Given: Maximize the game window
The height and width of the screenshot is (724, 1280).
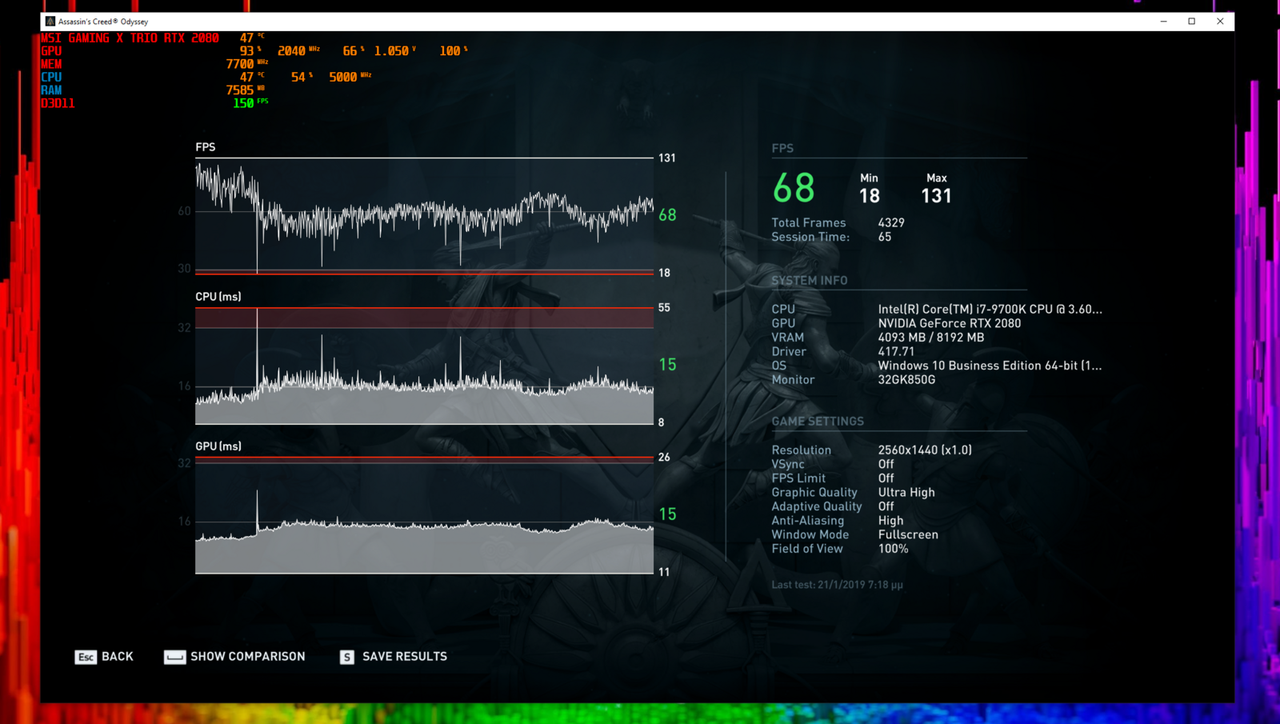Looking at the screenshot, I should [1192, 21].
